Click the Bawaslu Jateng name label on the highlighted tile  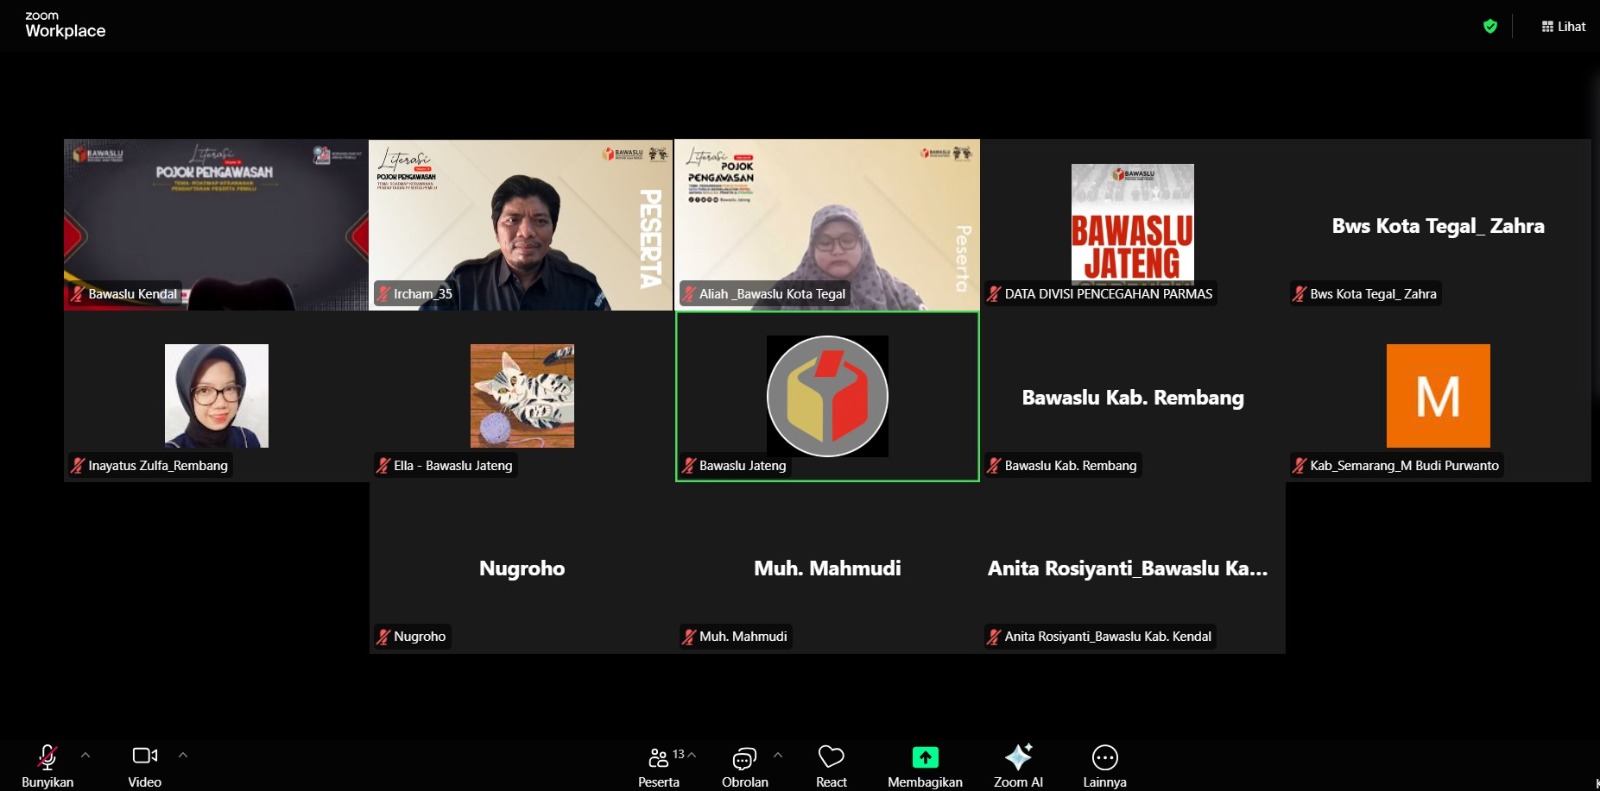tap(743, 466)
